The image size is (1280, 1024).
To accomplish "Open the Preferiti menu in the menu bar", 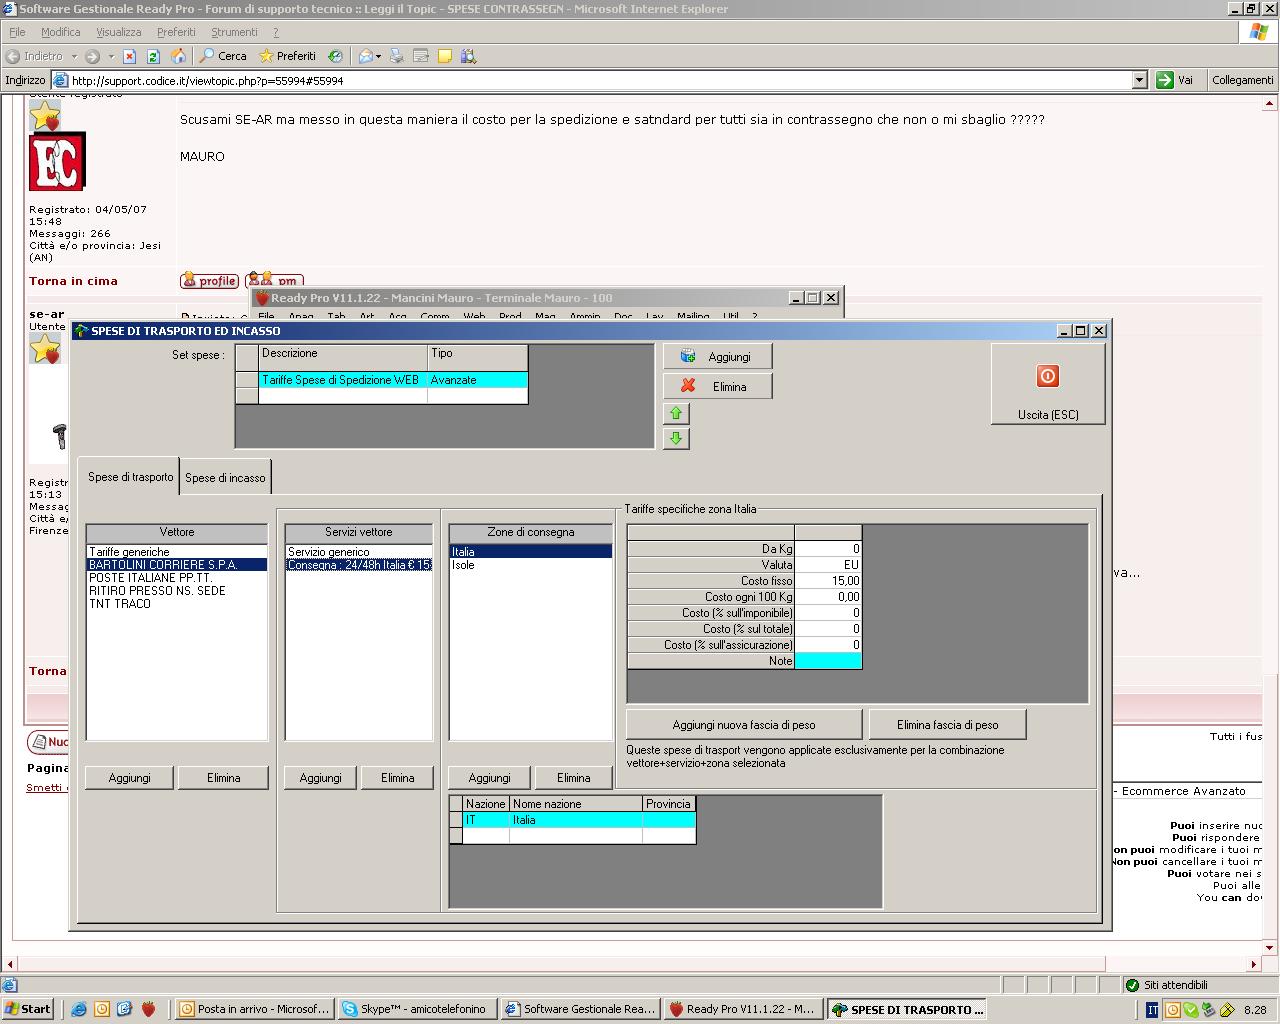I will click(176, 32).
